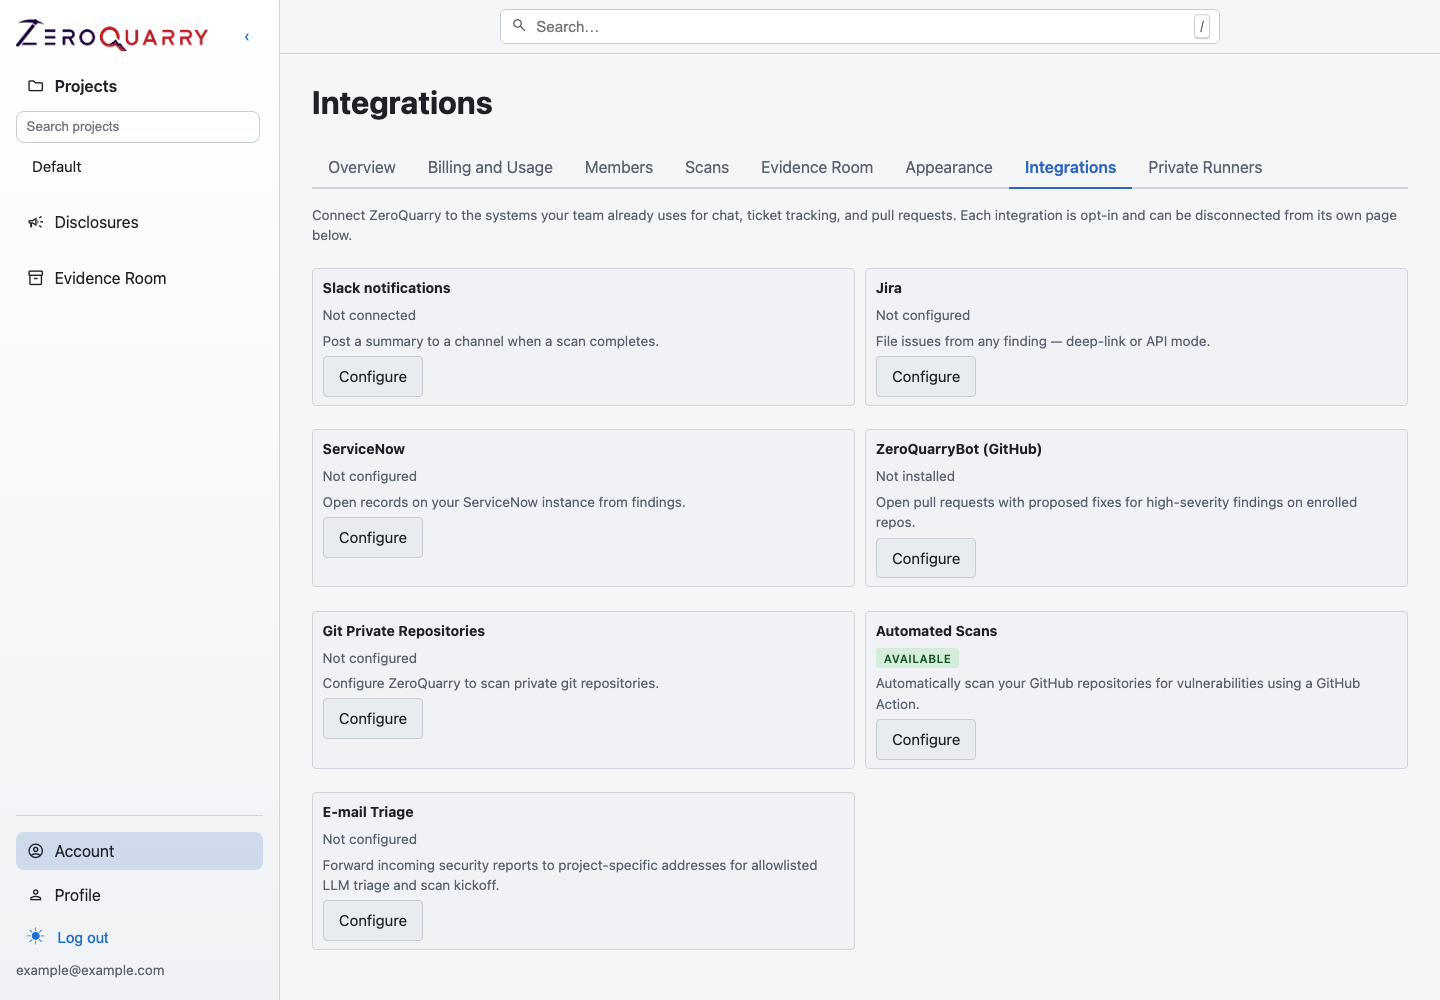Toggle the light/dark theme sun icon

36,937
